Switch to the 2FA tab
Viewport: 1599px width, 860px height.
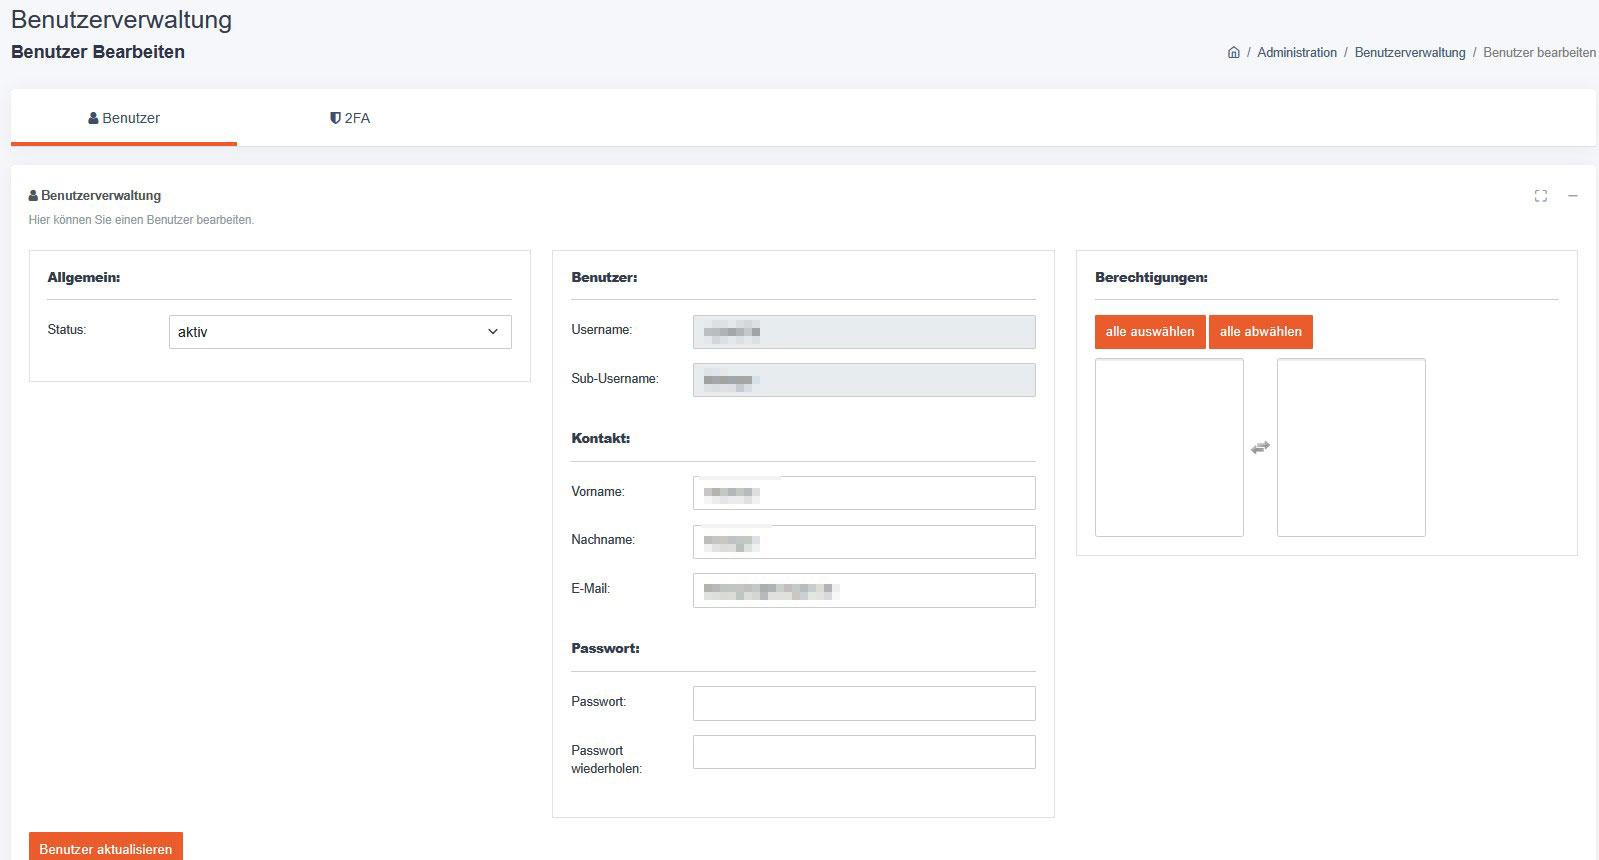[350, 118]
